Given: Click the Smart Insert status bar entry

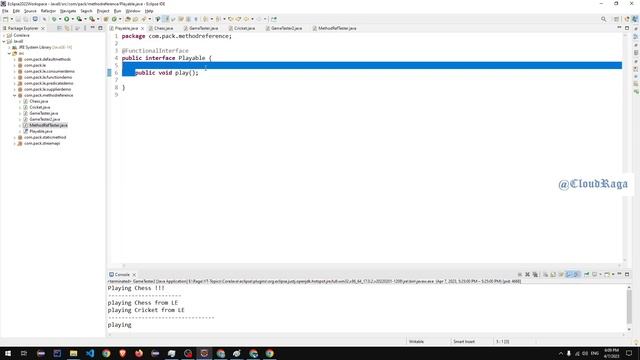Looking at the screenshot, I should 464,341.
